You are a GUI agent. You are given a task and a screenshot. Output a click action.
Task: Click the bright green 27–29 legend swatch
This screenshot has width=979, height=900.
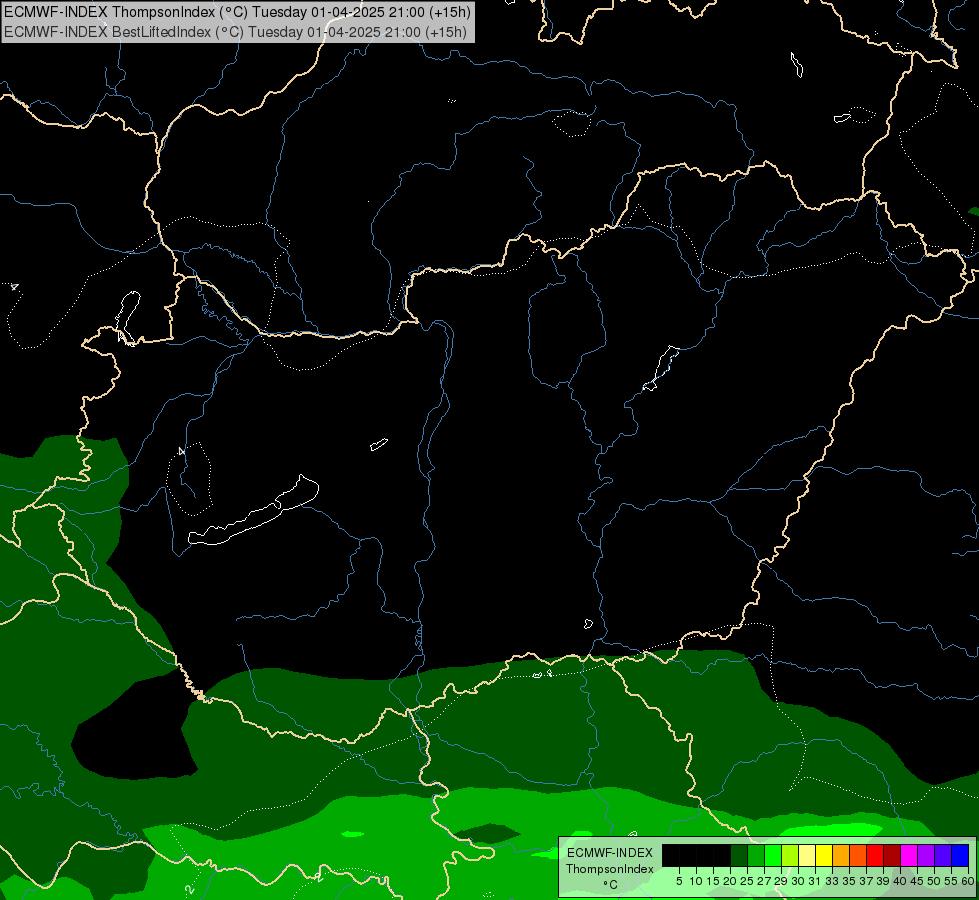coord(773,855)
